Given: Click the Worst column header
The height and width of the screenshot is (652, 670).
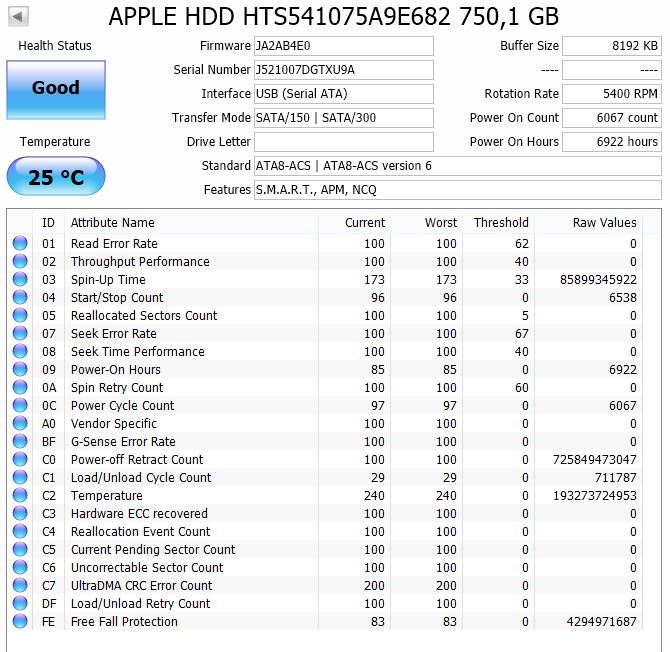Looking at the screenshot, I should pyautogui.click(x=426, y=222).
